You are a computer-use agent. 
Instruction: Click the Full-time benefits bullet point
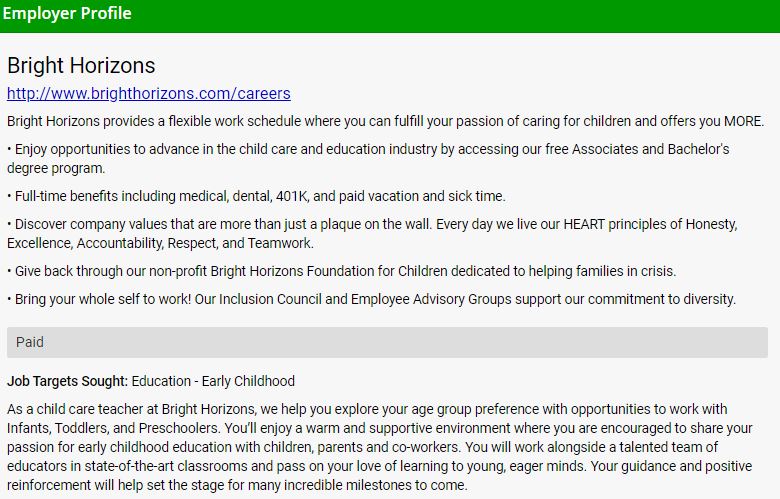[x=256, y=196]
